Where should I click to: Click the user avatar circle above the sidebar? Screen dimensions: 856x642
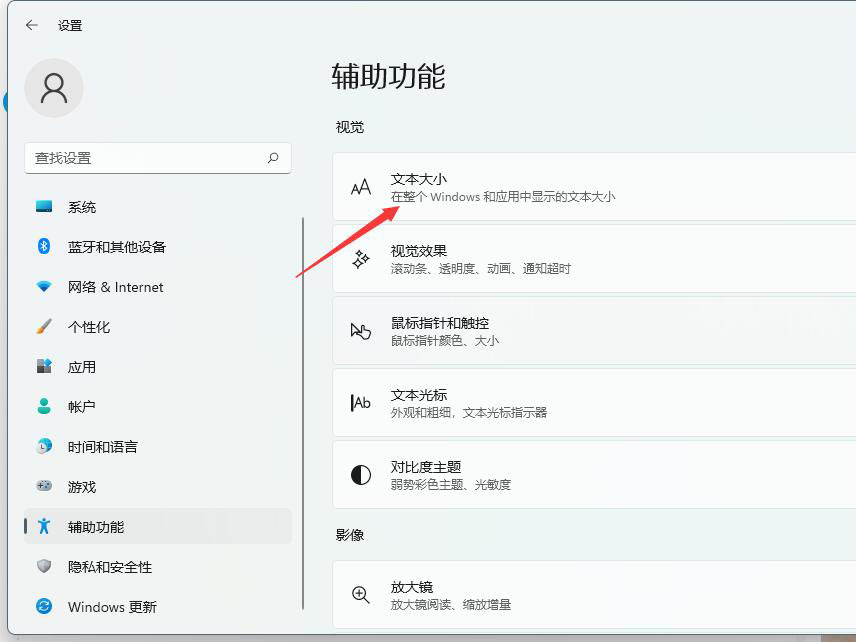(55, 88)
